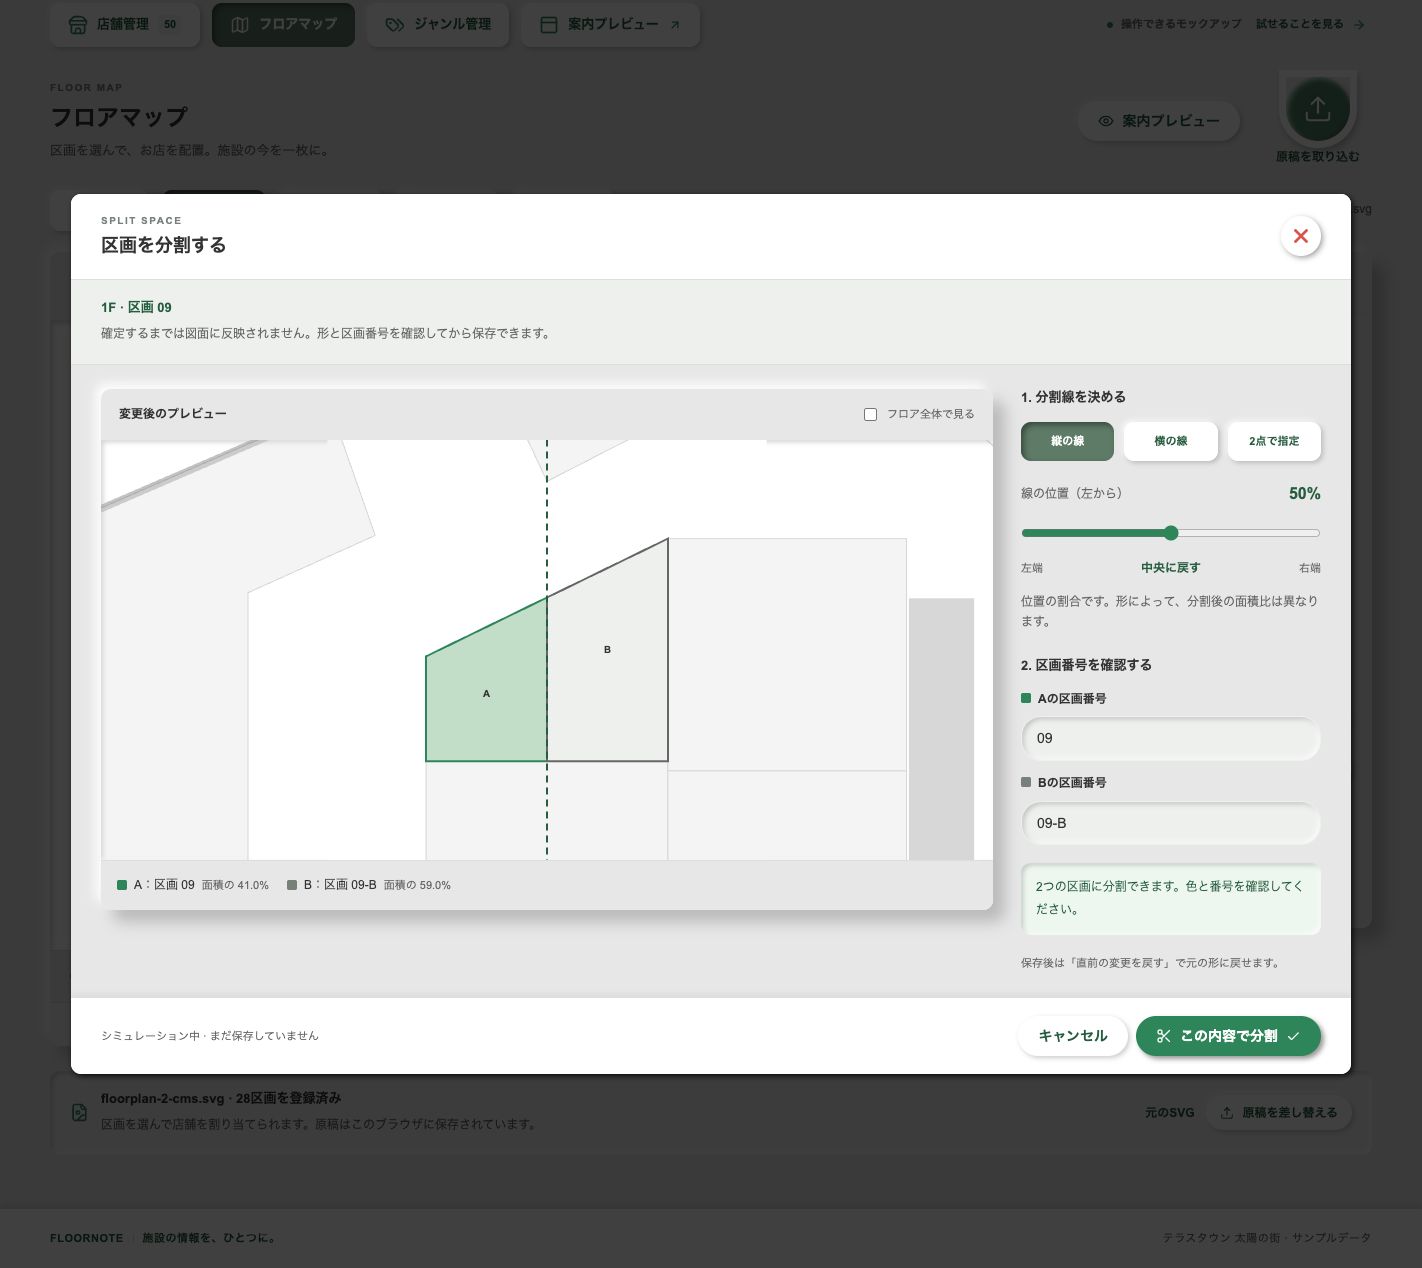This screenshot has width=1422, height=1268.
Task: Click the 左端 label under the slider
Action: click(x=1032, y=568)
